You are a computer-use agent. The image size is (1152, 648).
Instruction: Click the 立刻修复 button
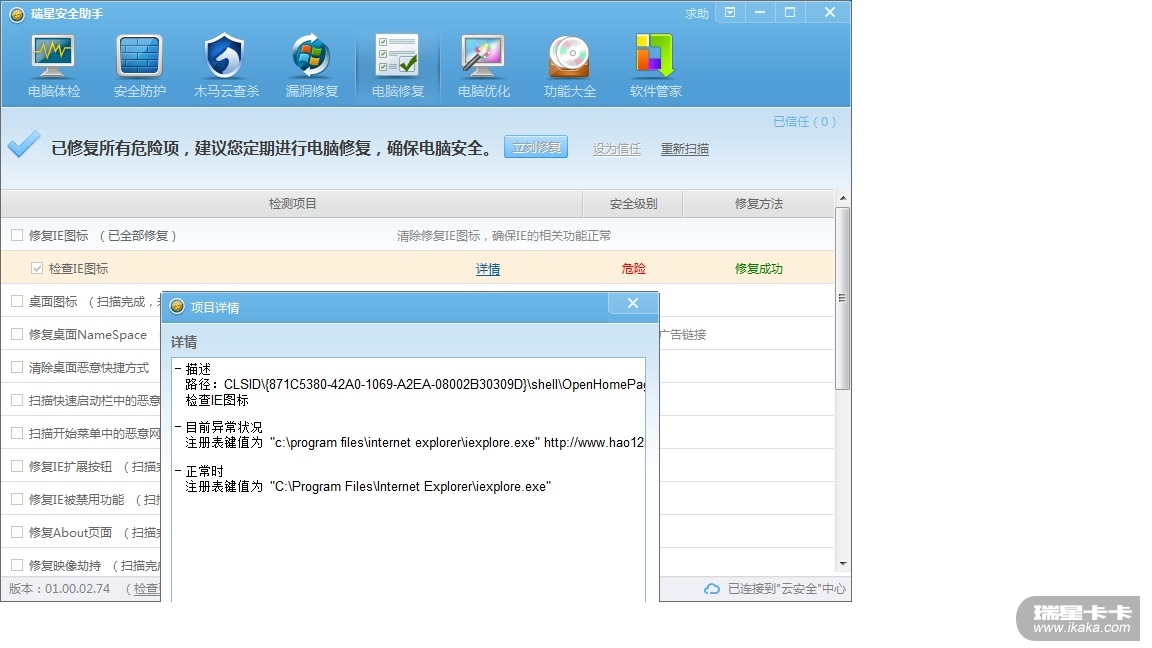(x=536, y=147)
